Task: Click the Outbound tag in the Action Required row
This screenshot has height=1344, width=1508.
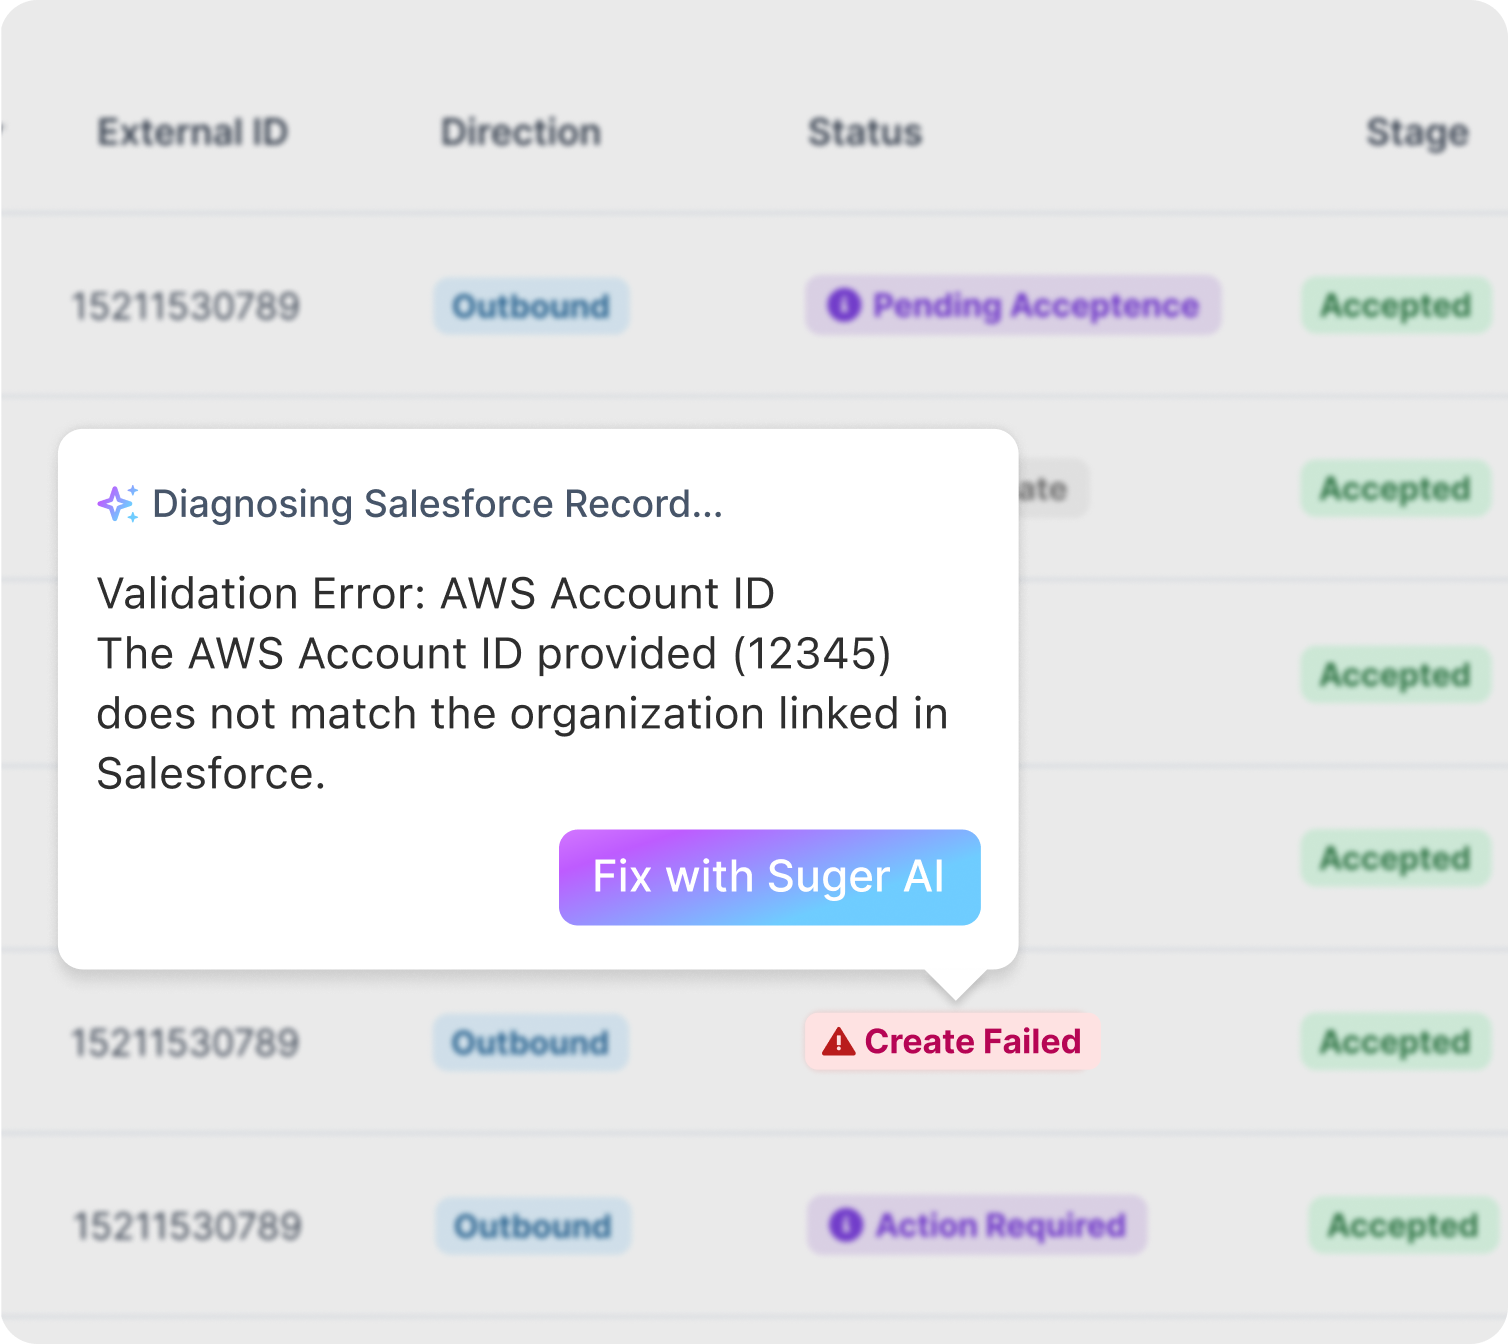Action: coord(532,1226)
